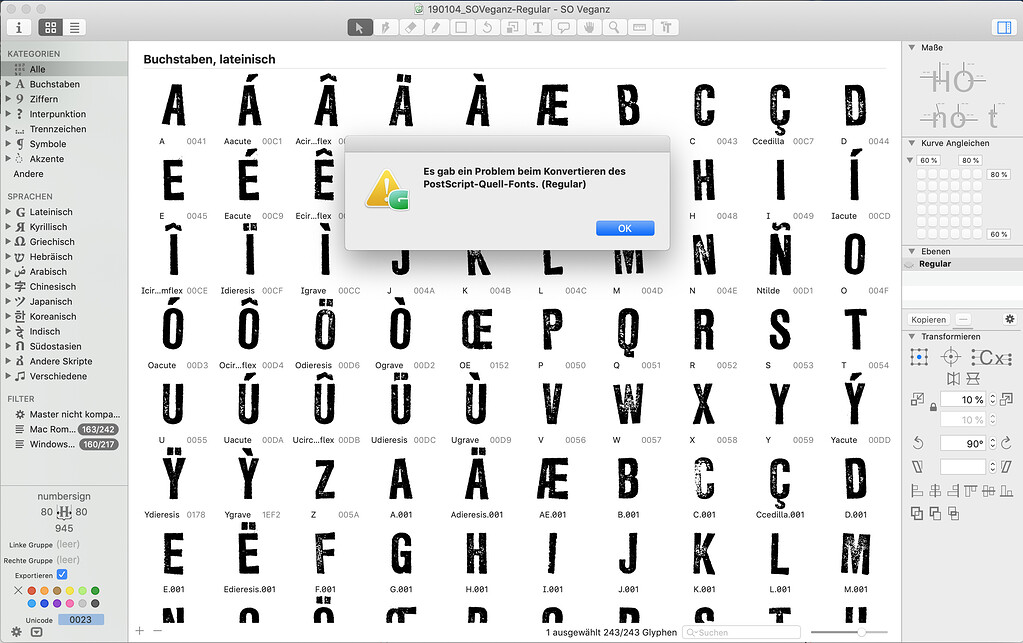Open the font info button
Image resolution: width=1023 pixels, height=643 pixels.
click(19, 27)
